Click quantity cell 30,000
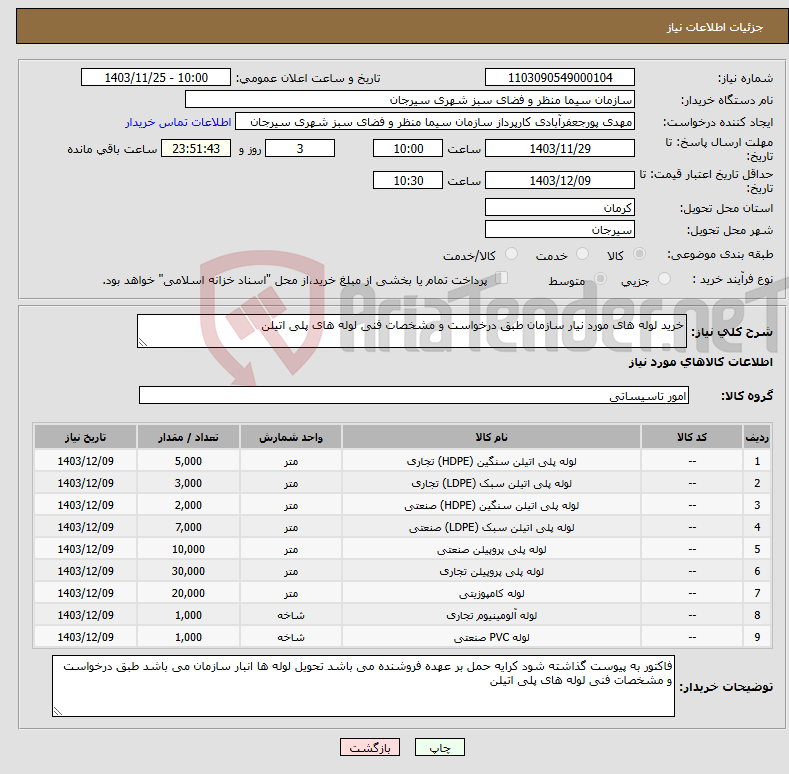The height and width of the screenshot is (774, 789). point(188,571)
